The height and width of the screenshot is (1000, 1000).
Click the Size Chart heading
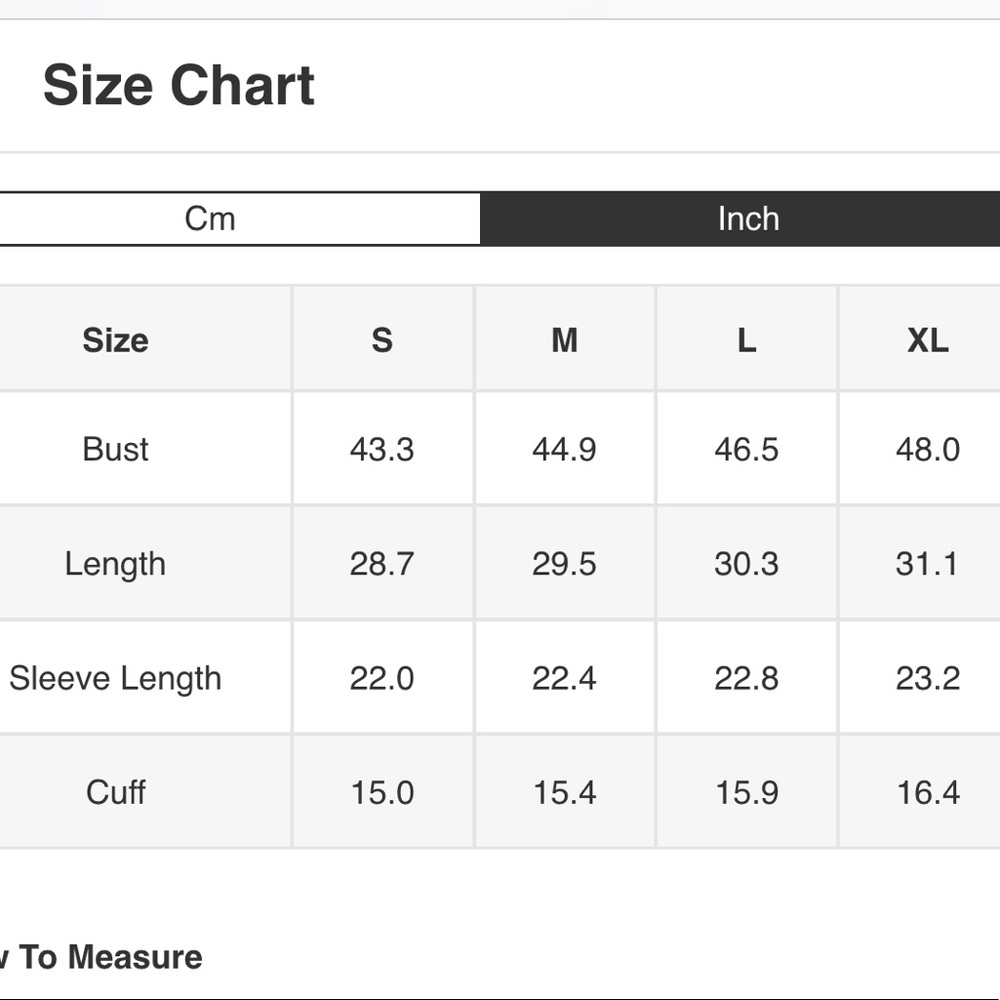[179, 85]
